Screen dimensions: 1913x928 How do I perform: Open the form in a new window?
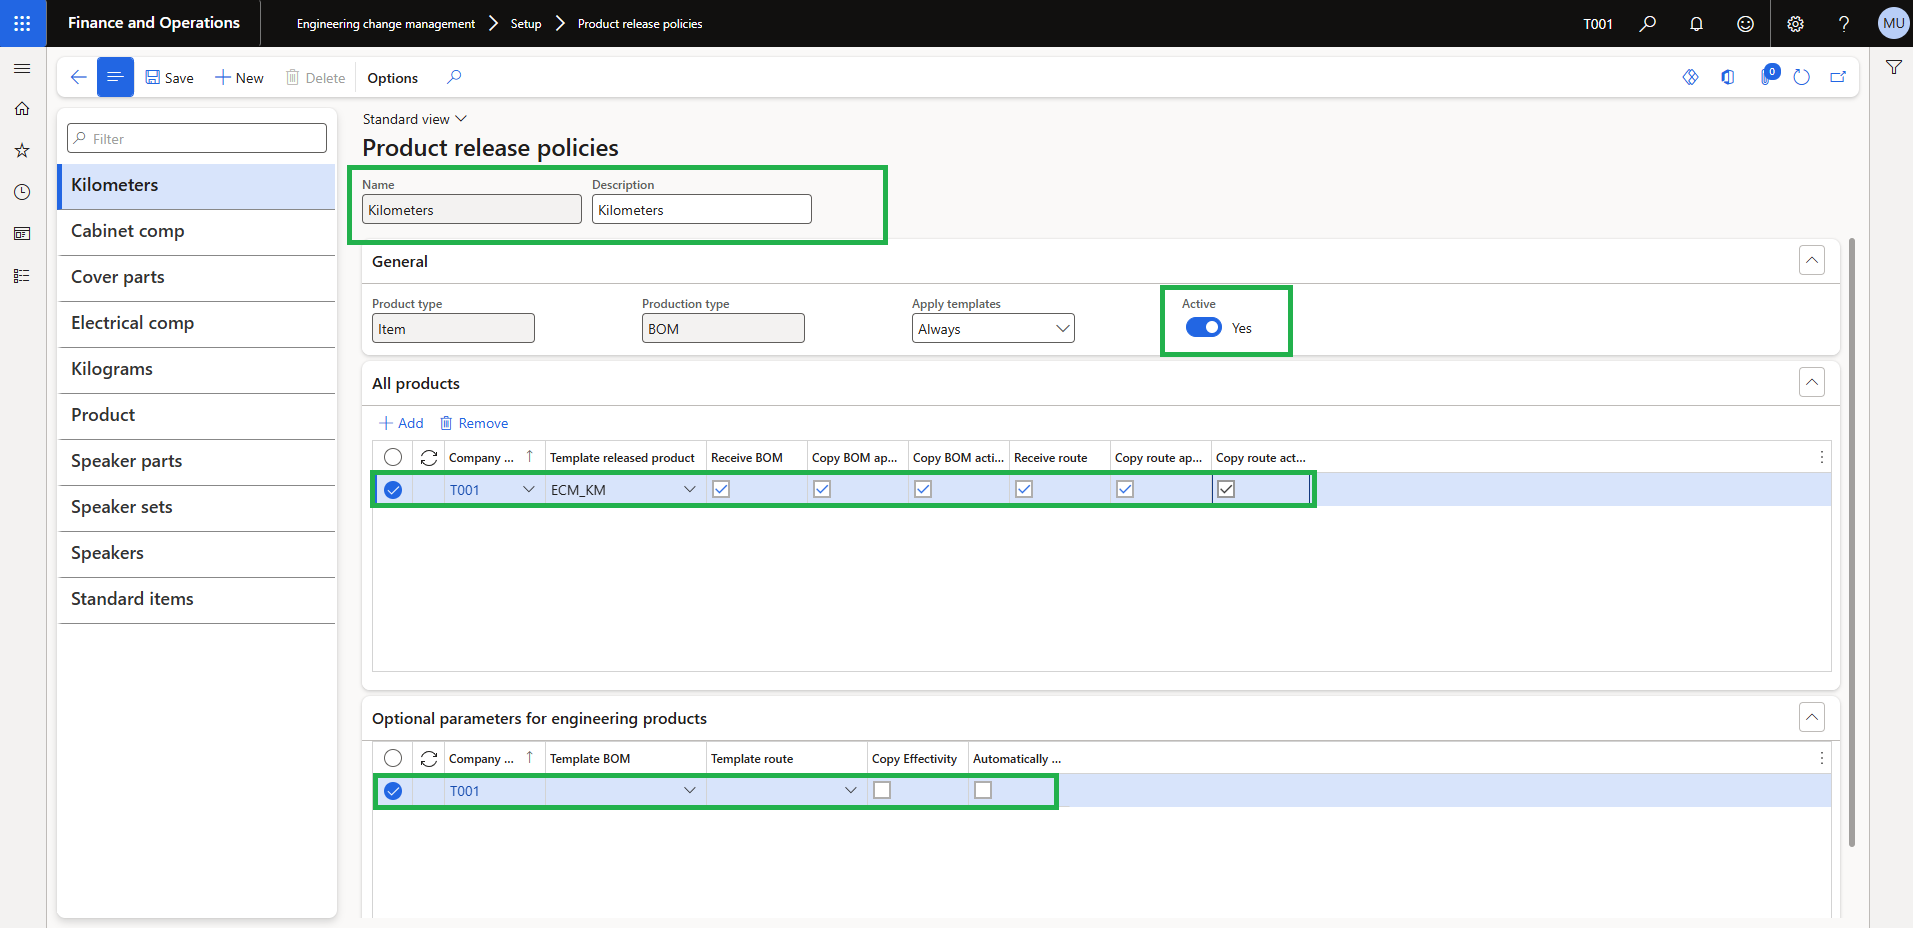click(1838, 77)
